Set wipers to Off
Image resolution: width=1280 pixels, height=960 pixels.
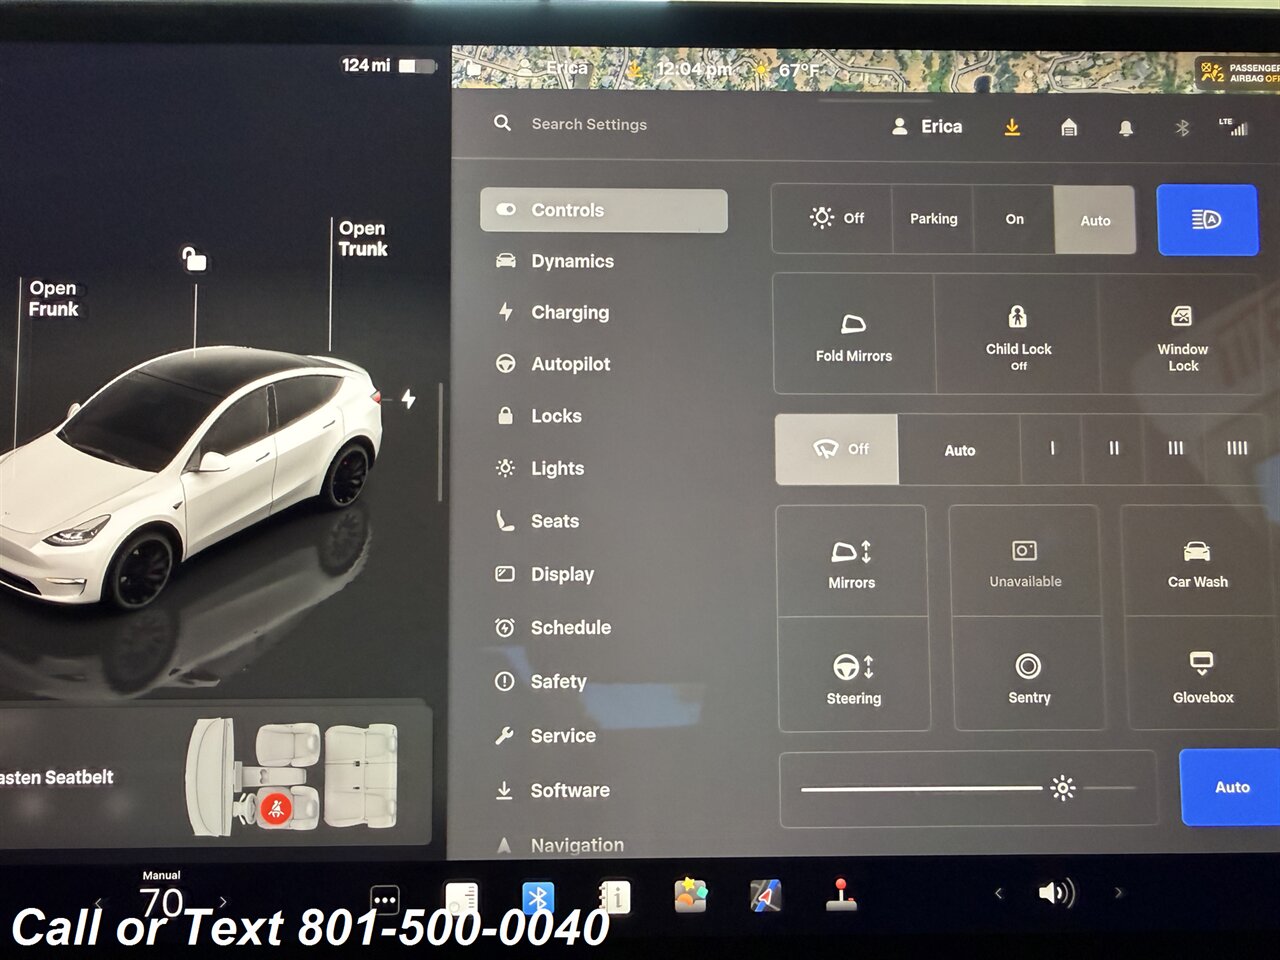837,449
